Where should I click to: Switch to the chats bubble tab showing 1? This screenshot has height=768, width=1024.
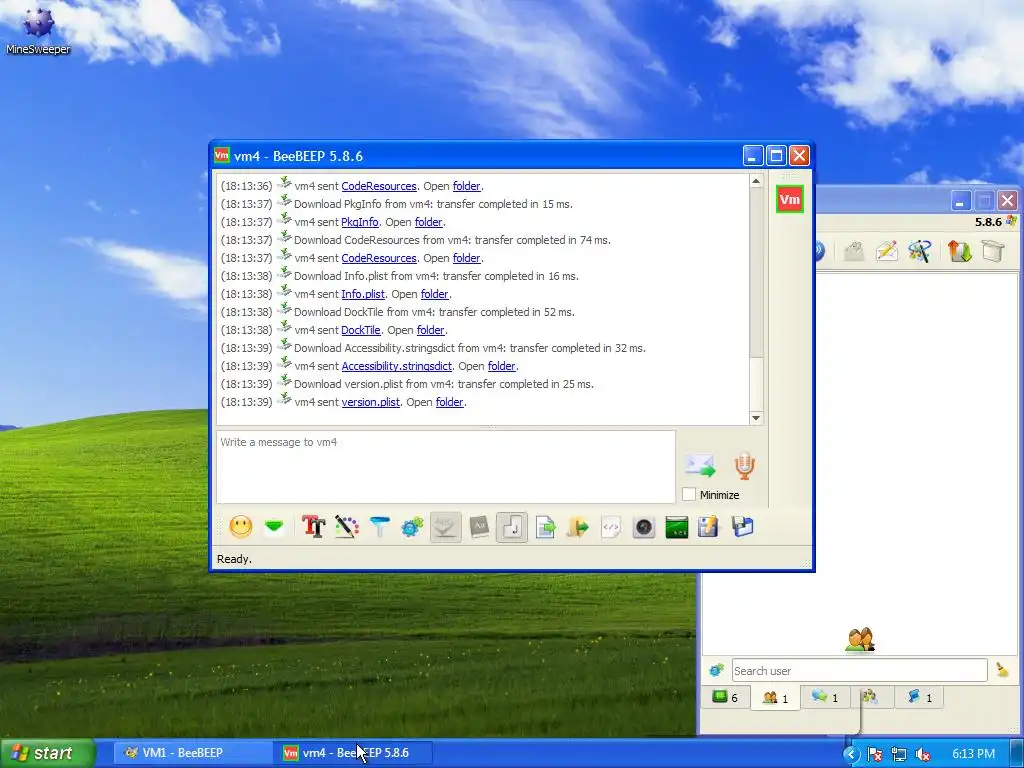click(x=824, y=697)
